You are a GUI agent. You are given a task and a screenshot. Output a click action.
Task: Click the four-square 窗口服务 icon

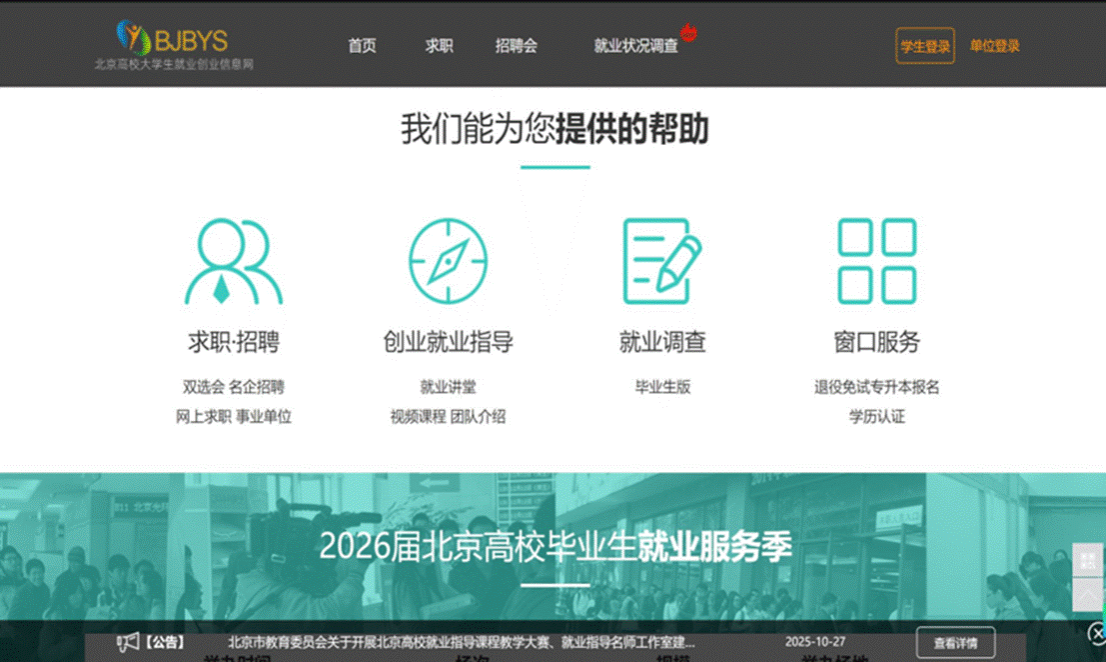877,262
